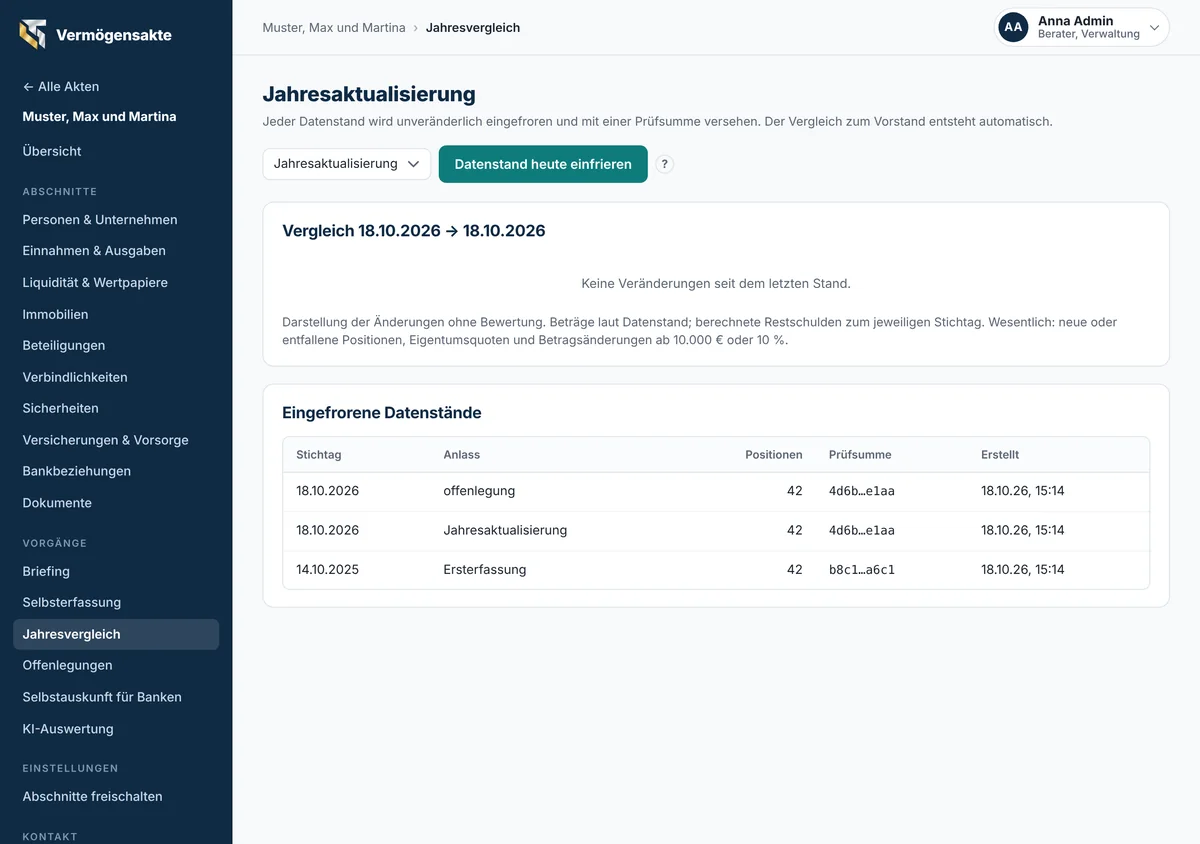
Task: Open Bankbeziehungen section
Action: (x=77, y=471)
